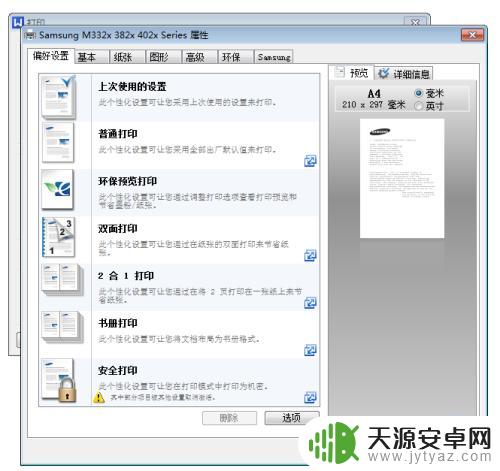Show the 预览 preview tab
This screenshot has width=500, height=471.
pos(352,73)
